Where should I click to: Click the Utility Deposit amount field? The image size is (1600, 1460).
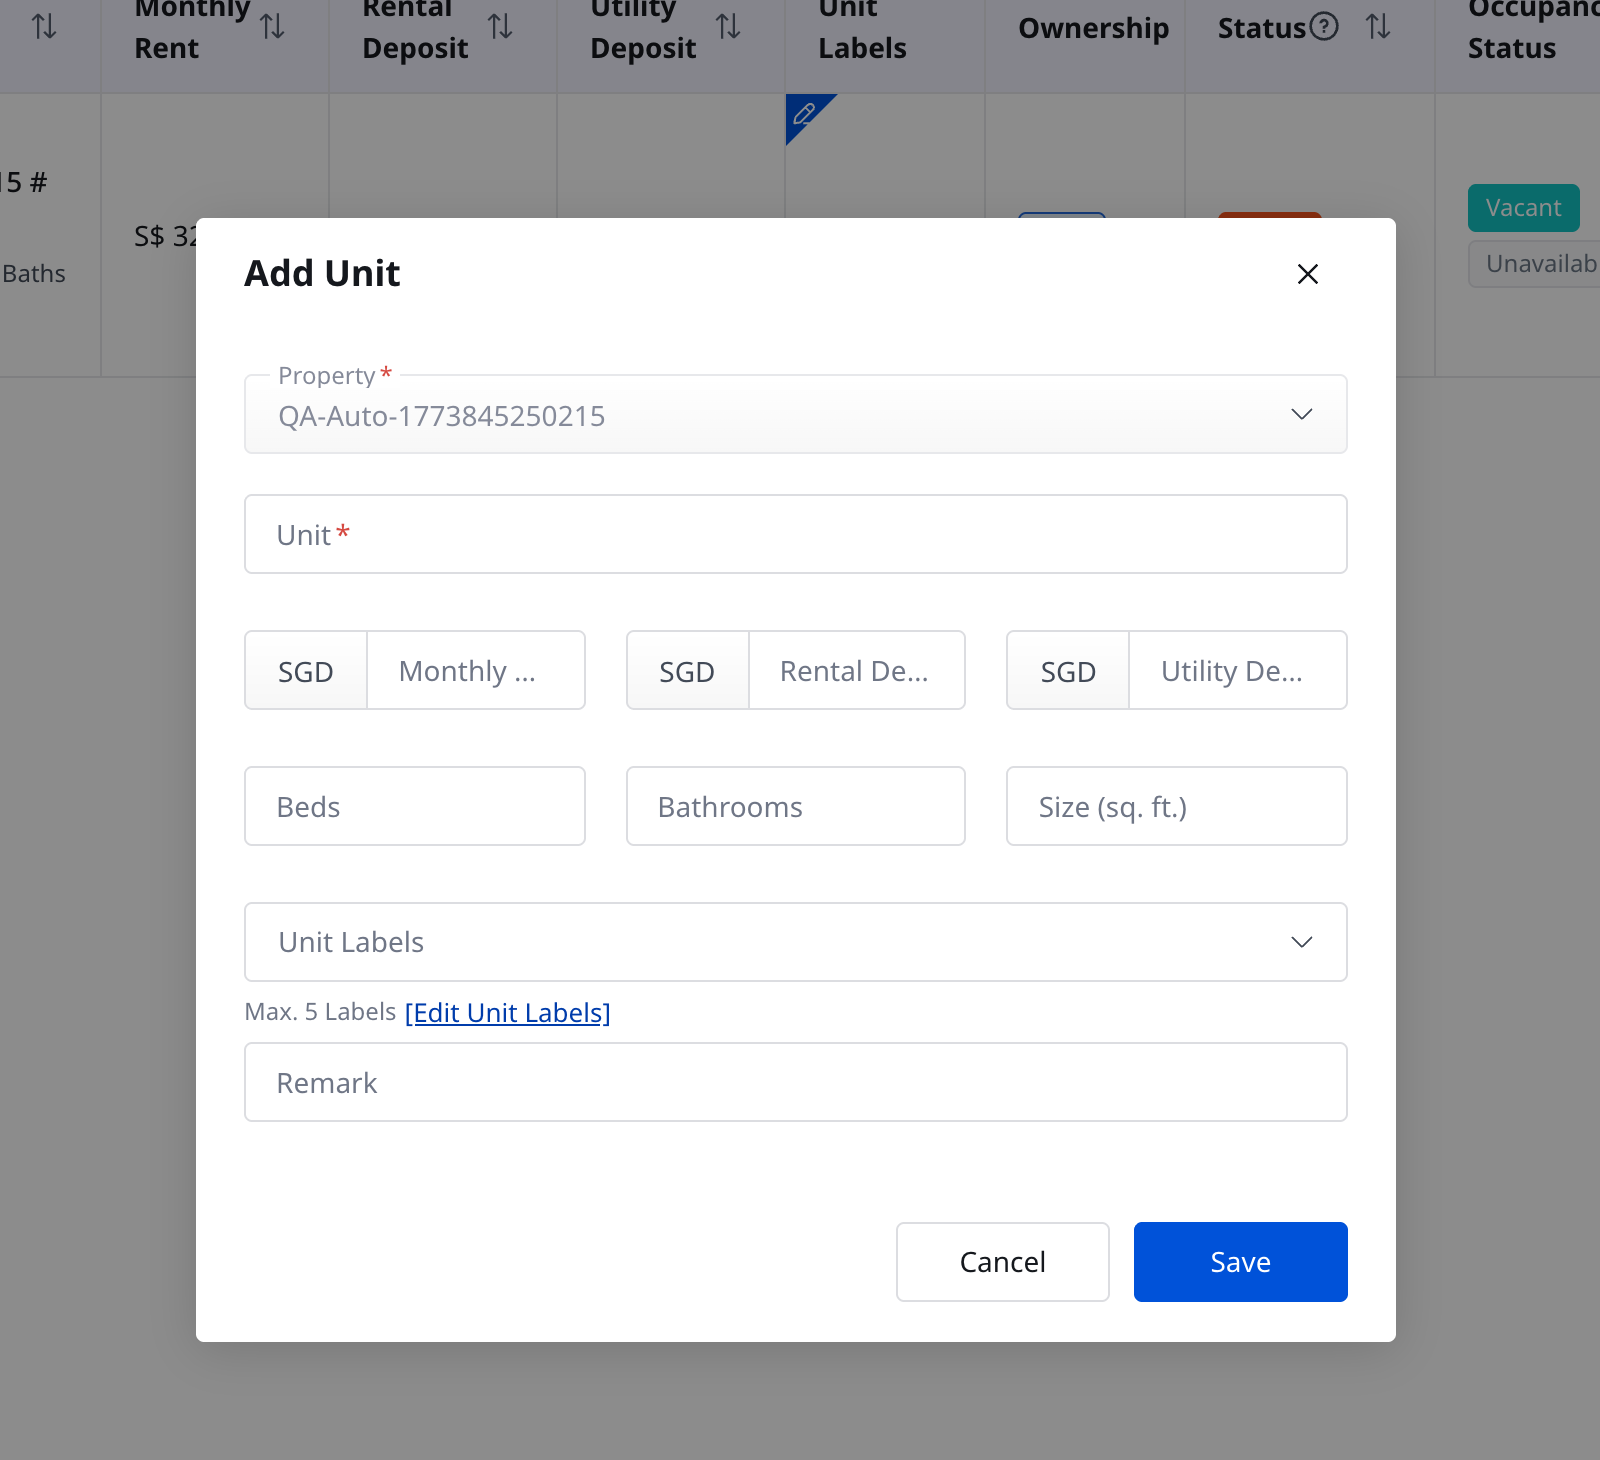1238,670
